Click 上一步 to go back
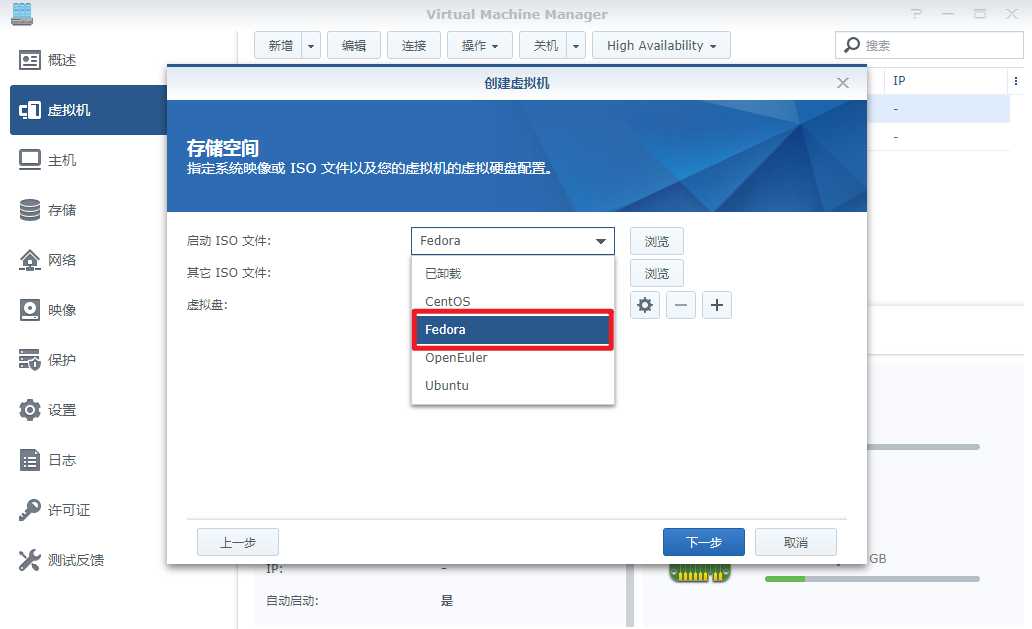Image resolution: width=1032 pixels, height=629 pixels. click(238, 542)
